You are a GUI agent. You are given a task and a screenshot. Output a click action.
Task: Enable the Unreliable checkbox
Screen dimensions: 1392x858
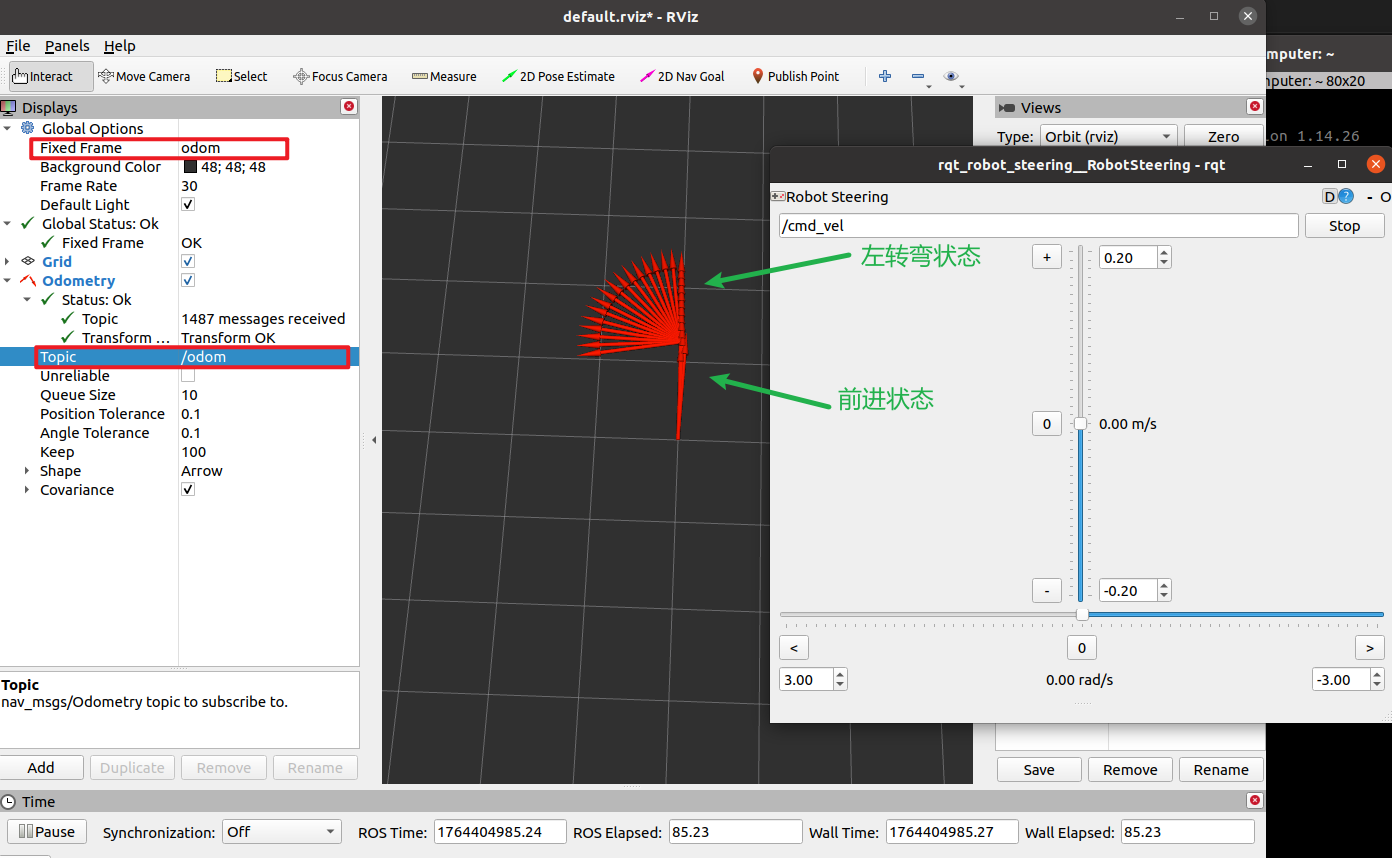coord(188,376)
